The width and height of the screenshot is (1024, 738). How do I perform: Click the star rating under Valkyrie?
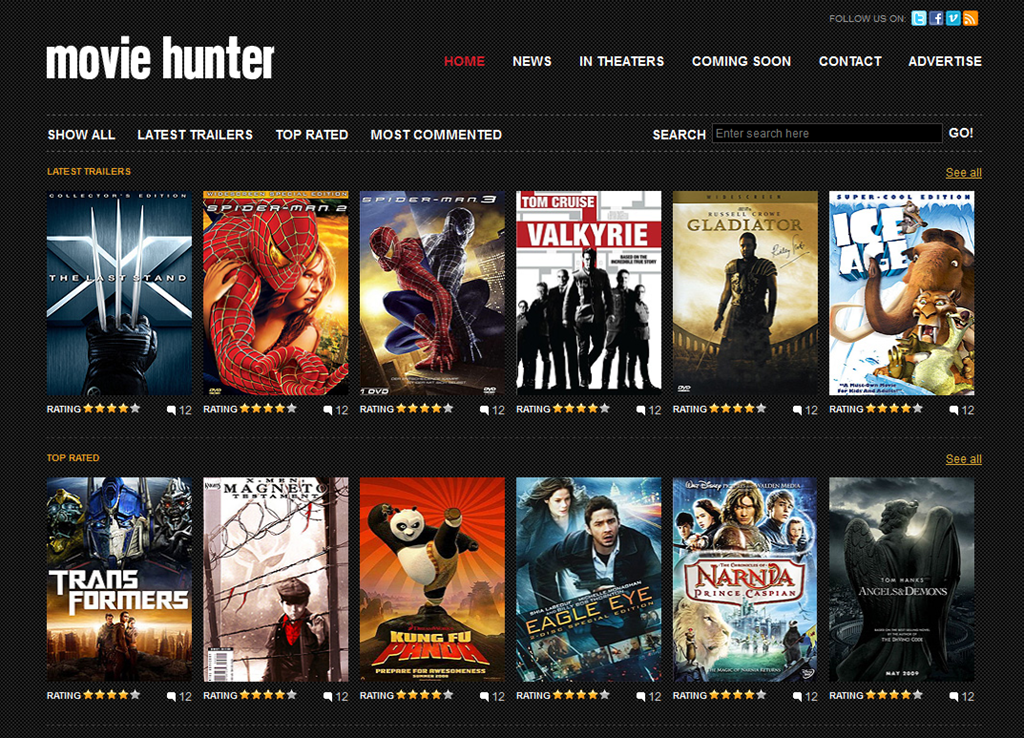click(581, 409)
